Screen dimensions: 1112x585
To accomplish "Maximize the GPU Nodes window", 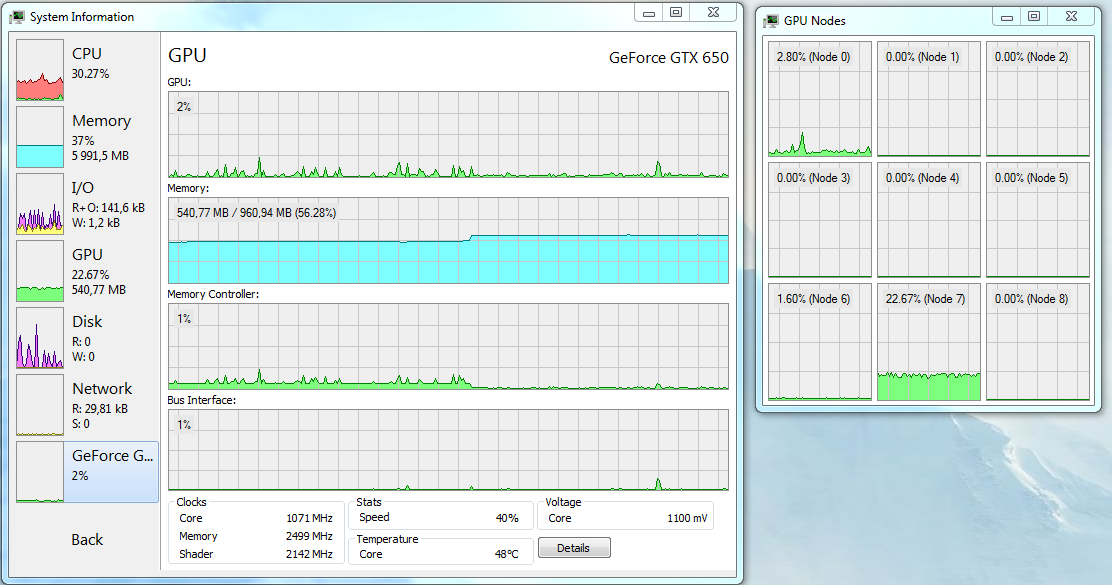I will pyautogui.click(x=1034, y=17).
